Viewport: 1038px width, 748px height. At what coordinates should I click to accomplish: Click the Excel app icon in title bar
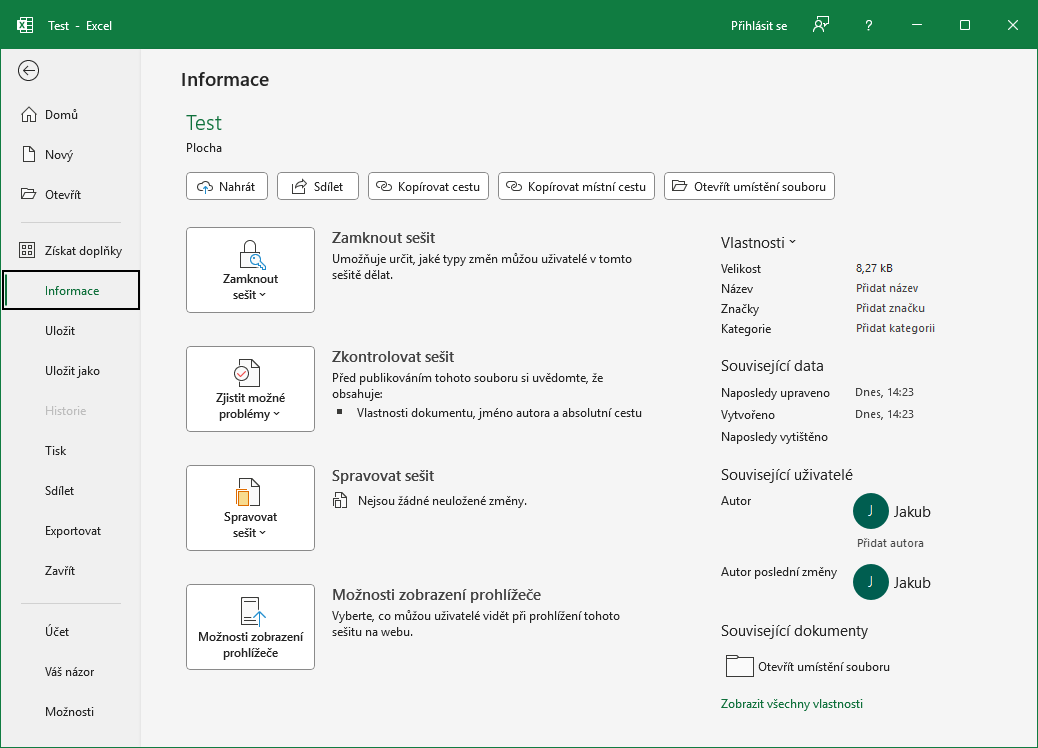coord(25,24)
